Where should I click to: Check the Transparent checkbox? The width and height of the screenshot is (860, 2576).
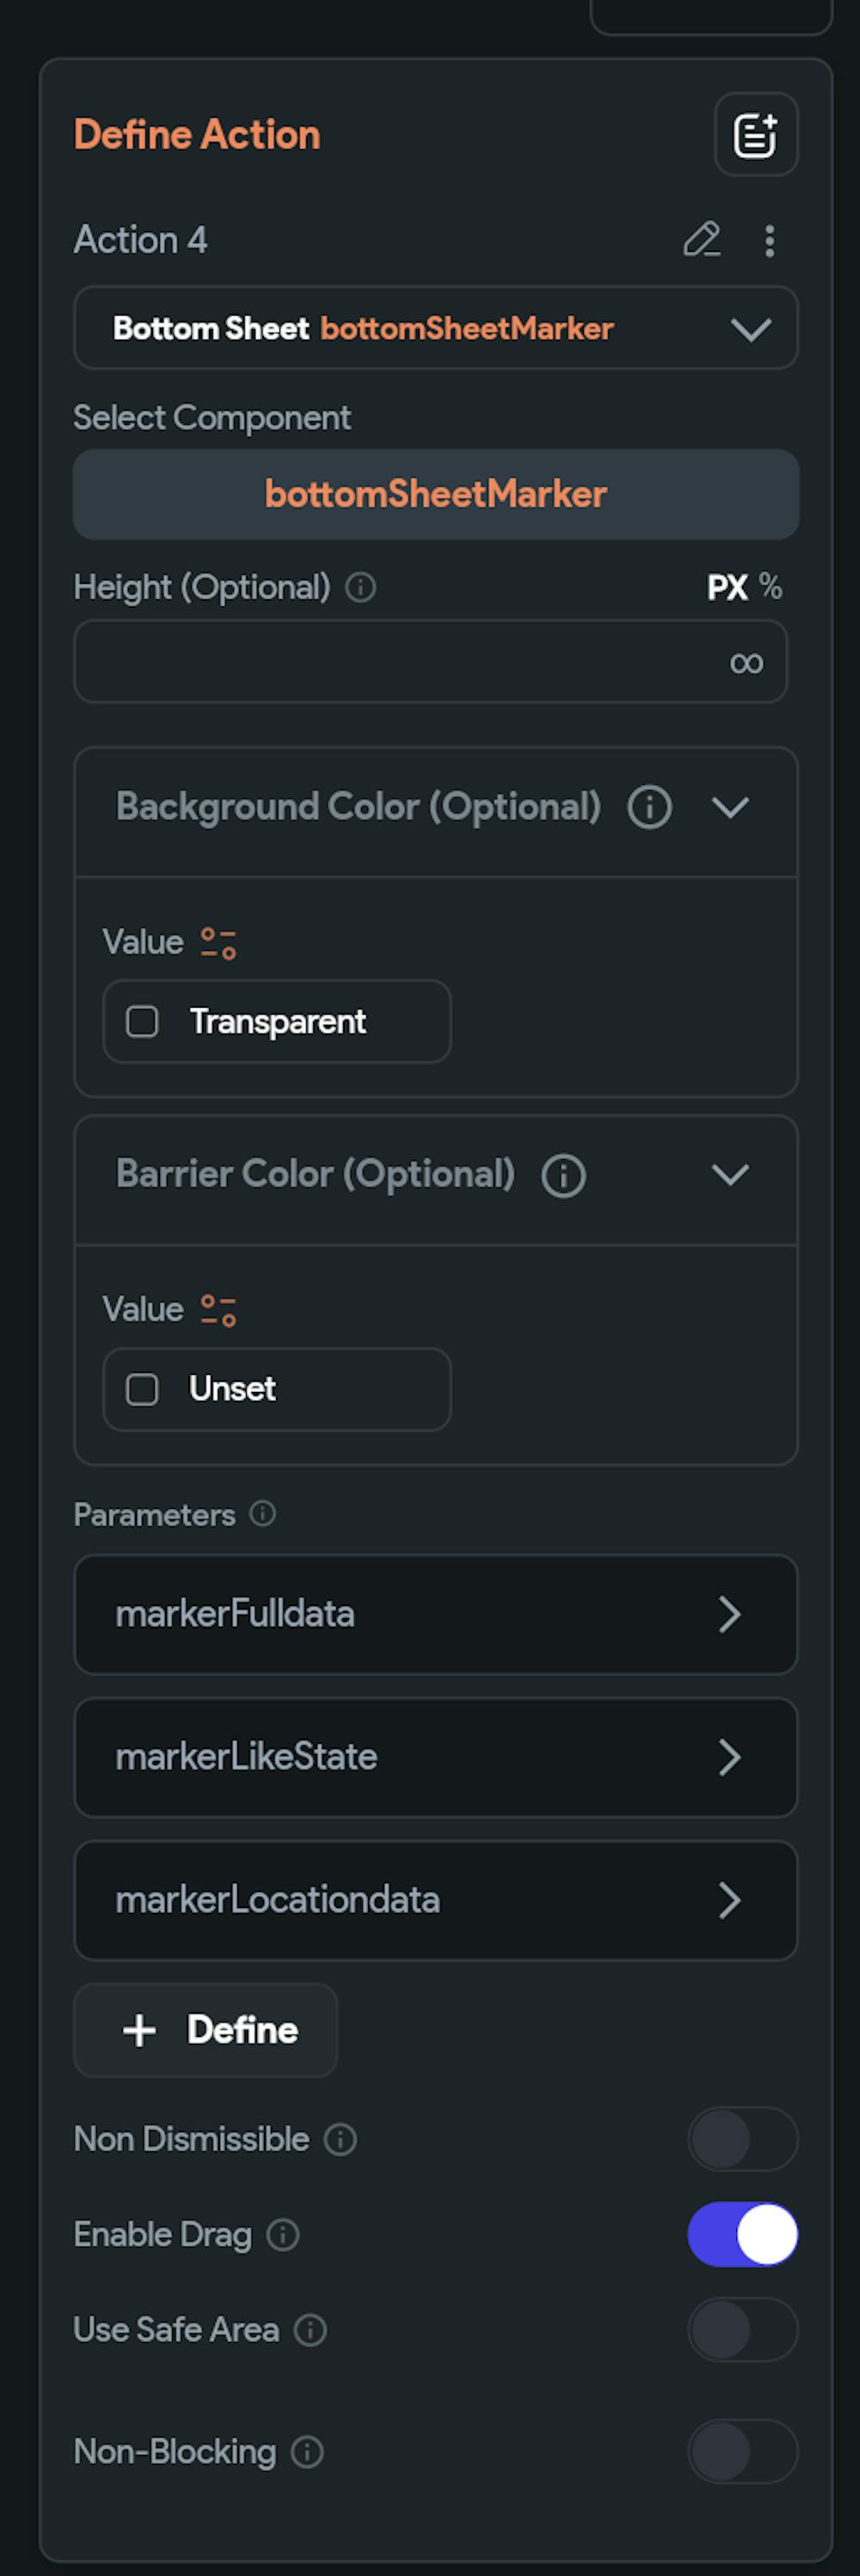(142, 1021)
